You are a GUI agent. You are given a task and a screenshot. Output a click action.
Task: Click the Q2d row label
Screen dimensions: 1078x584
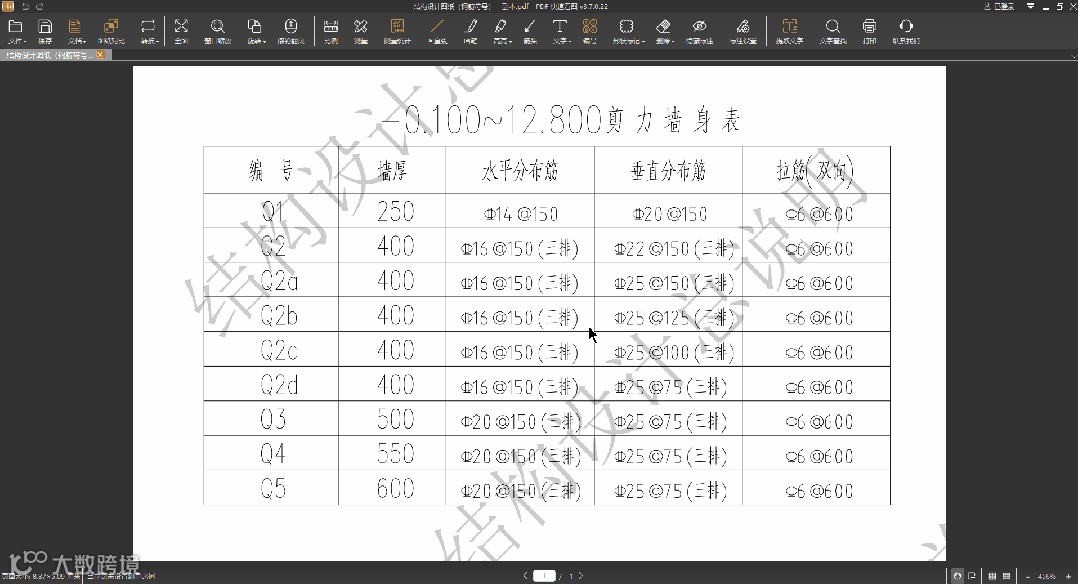[x=279, y=385]
